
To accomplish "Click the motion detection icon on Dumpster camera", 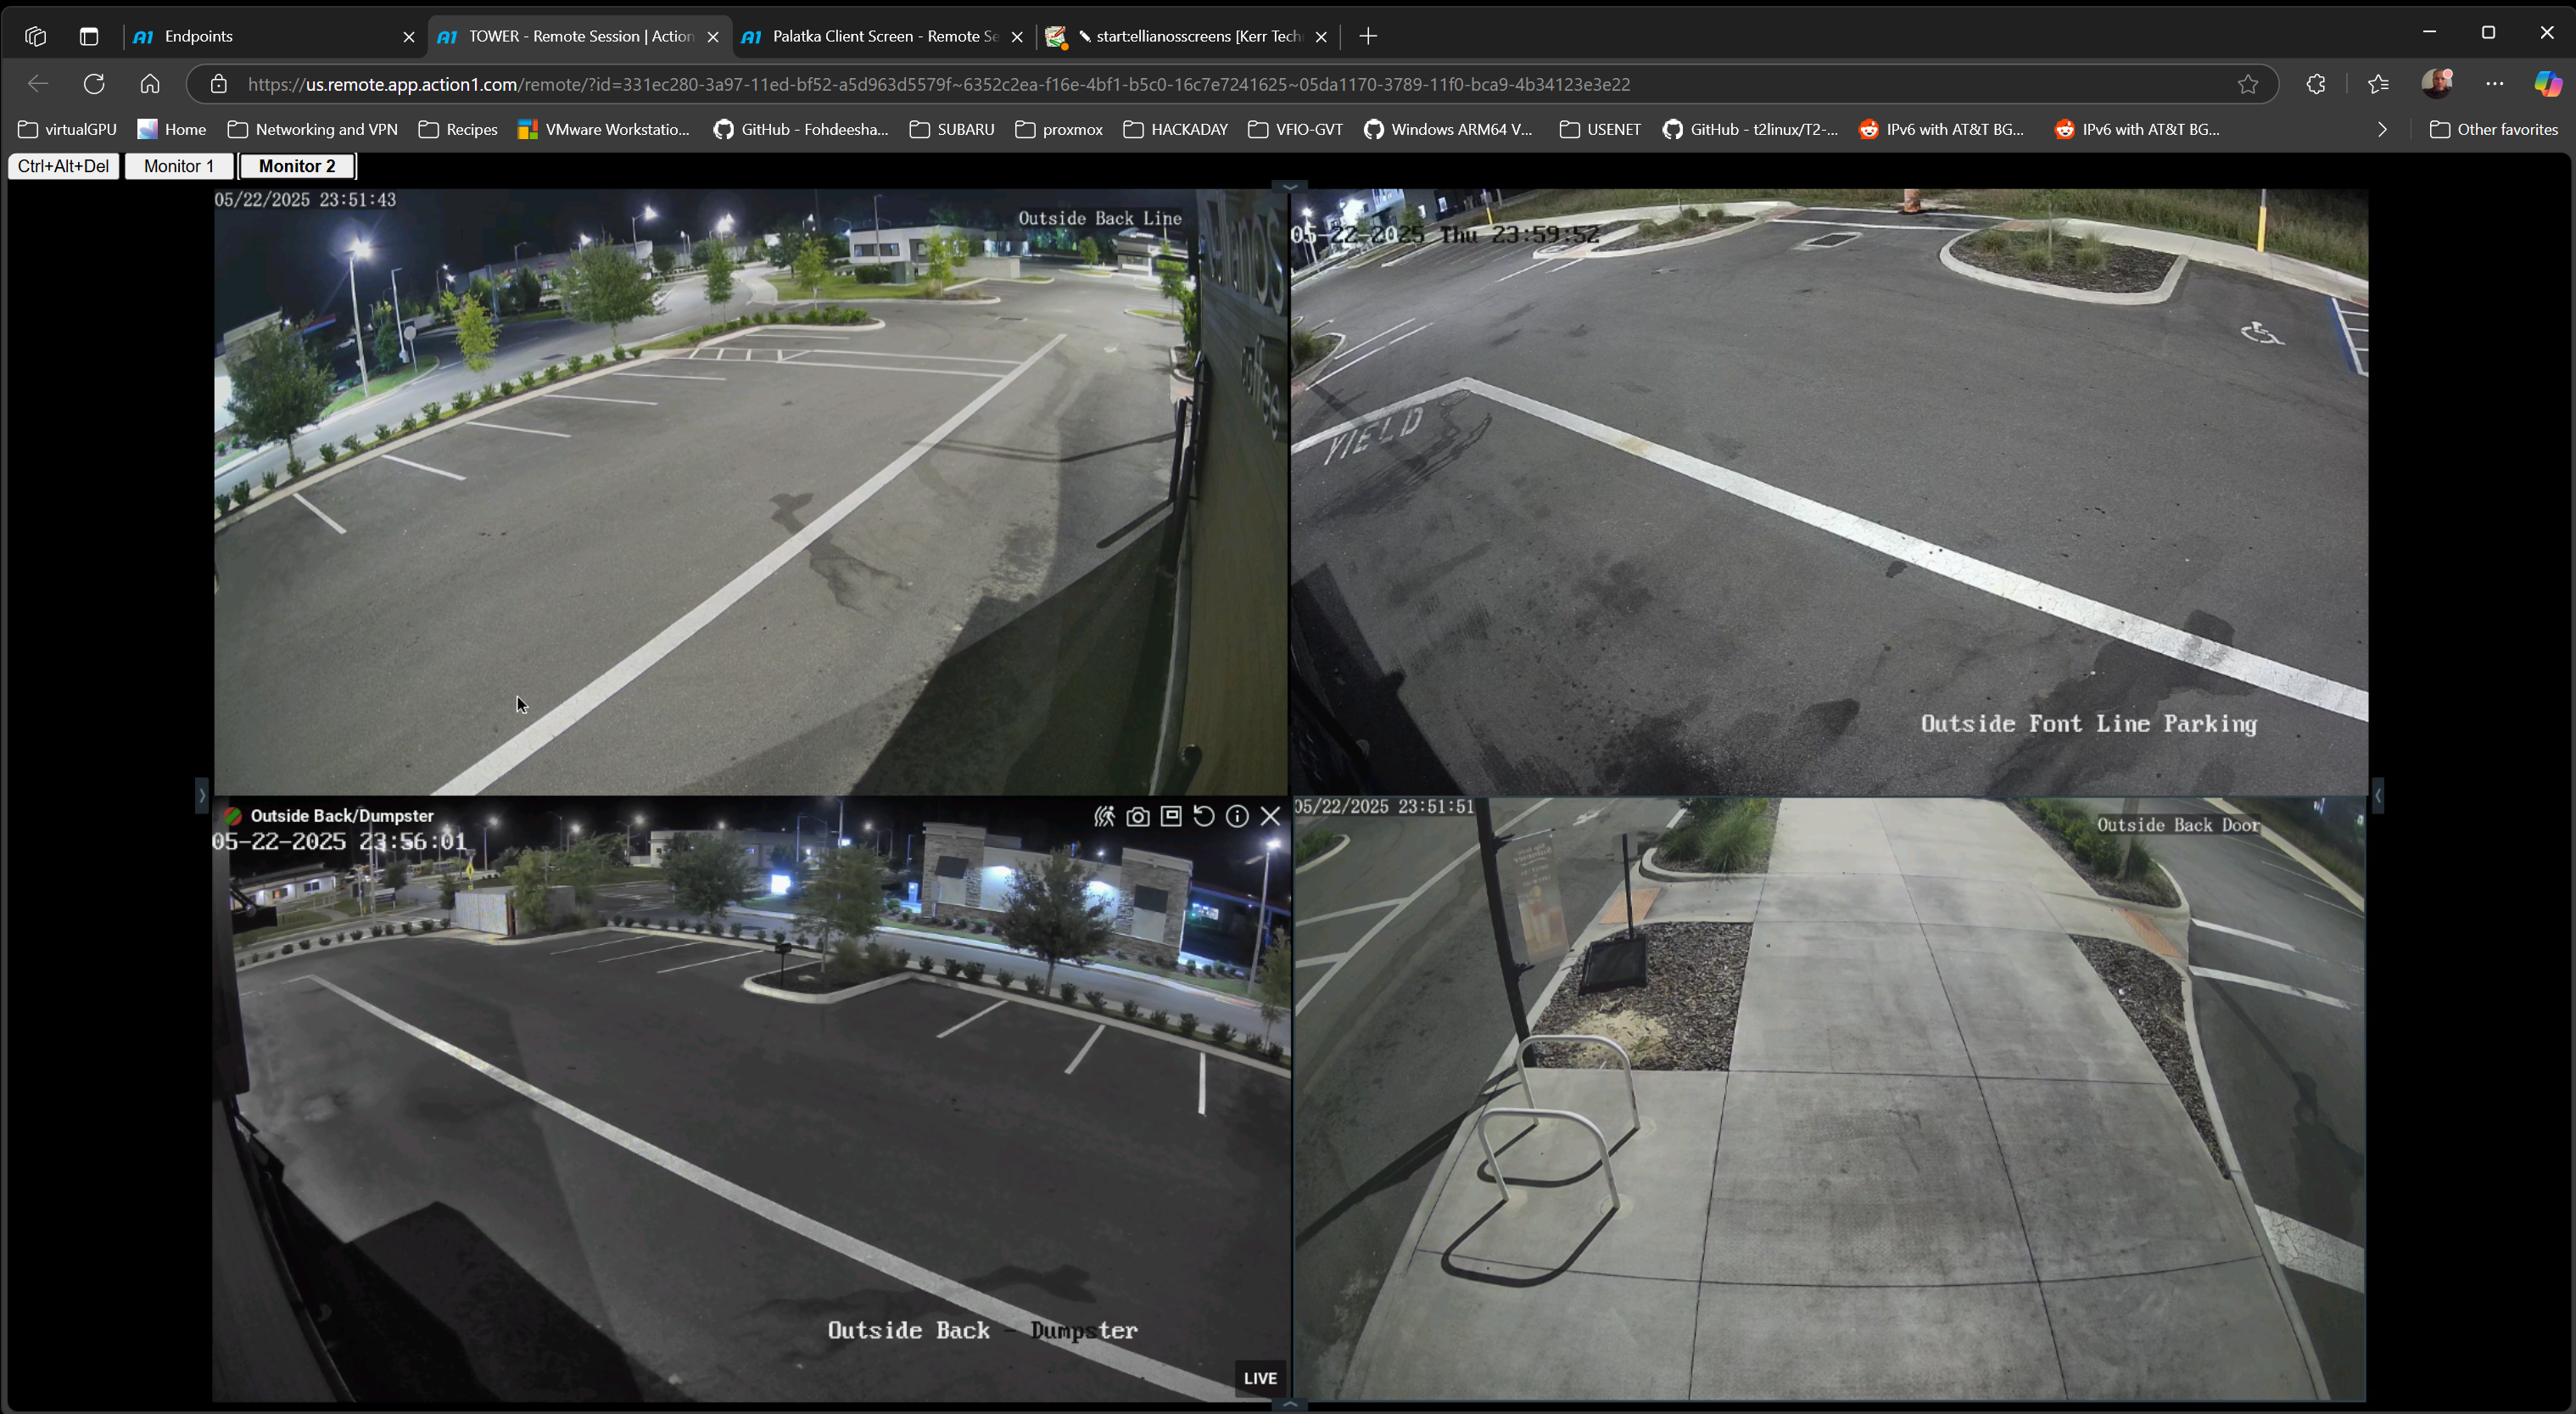I will point(1104,816).
